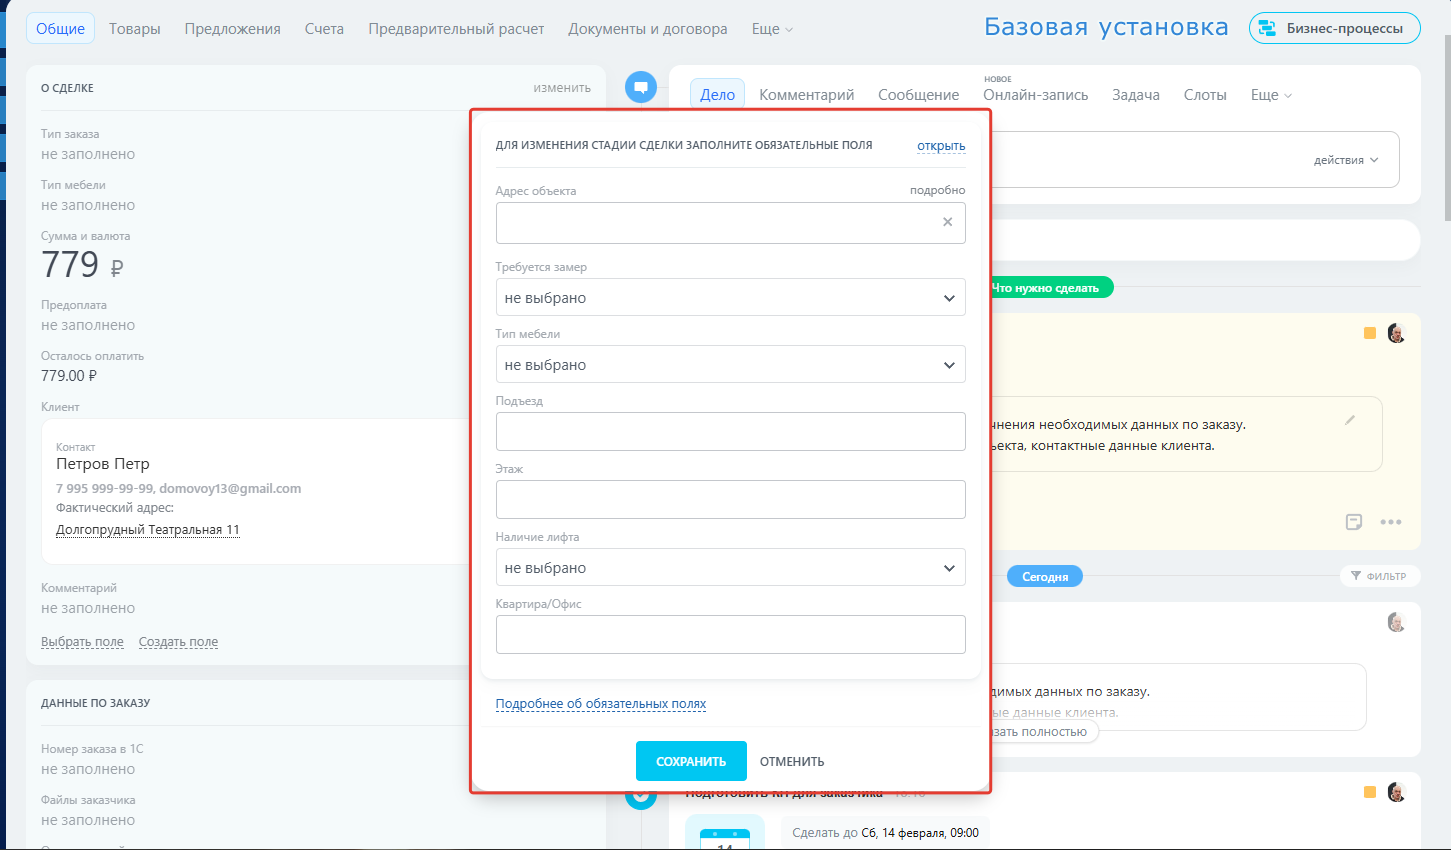Image resolution: width=1451 pixels, height=850 pixels.
Task: Select the Комментарий timeline tab
Action: pyautogui.click(x=807, y=95)
